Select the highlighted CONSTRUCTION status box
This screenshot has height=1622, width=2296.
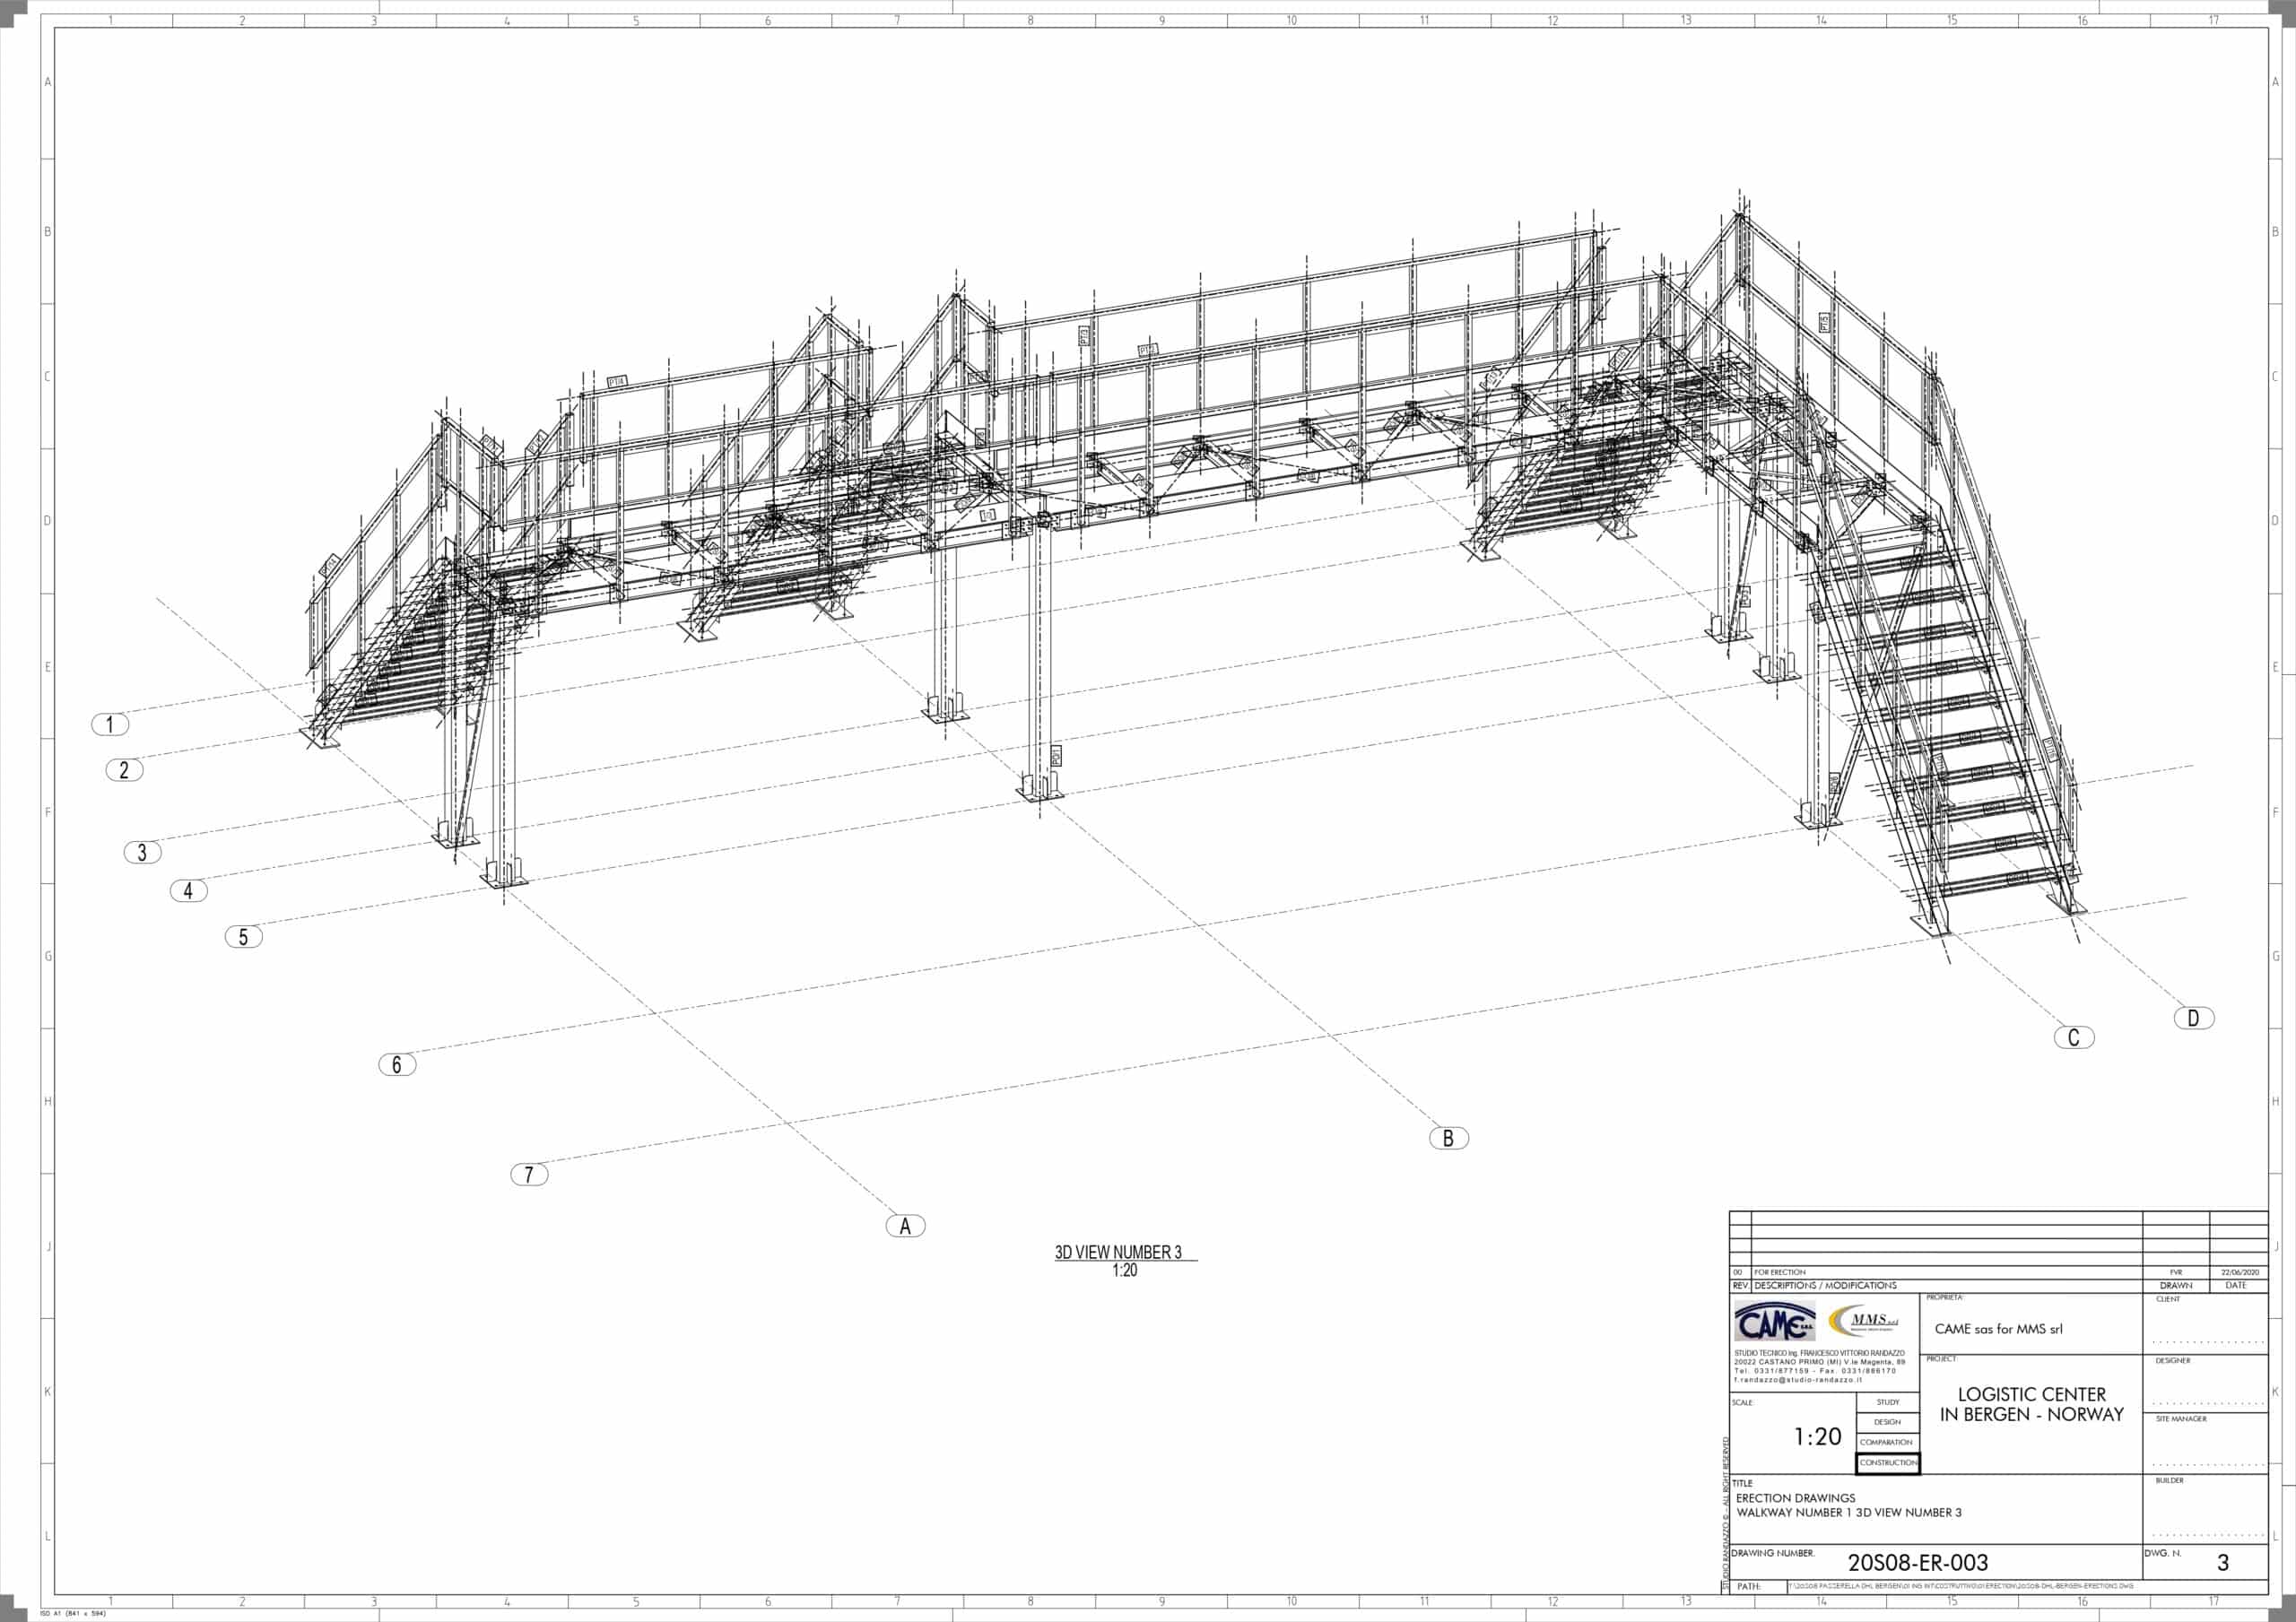pyautogui.click(x=1888, y=1463)
